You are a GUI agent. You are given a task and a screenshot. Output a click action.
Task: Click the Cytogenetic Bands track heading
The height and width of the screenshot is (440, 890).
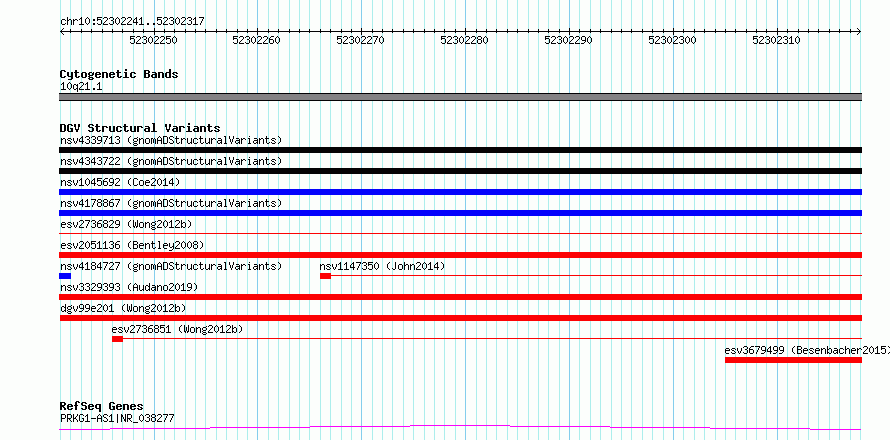pos(119,74)
